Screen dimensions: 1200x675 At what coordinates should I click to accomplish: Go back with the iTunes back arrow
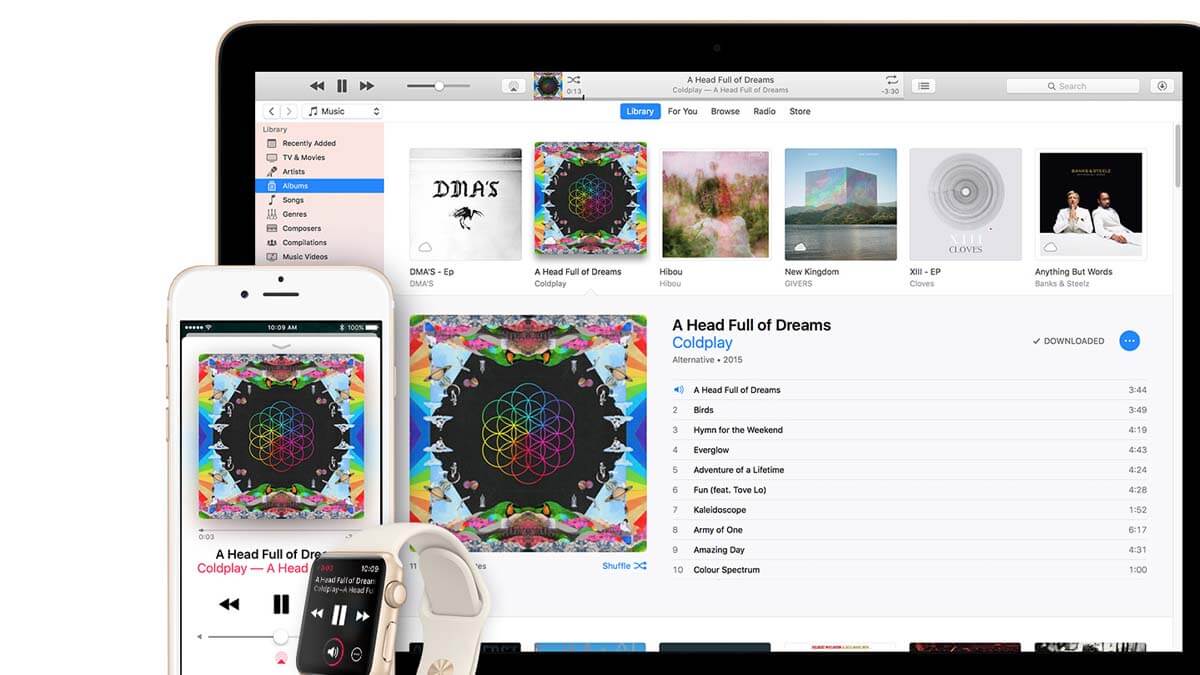271,111
